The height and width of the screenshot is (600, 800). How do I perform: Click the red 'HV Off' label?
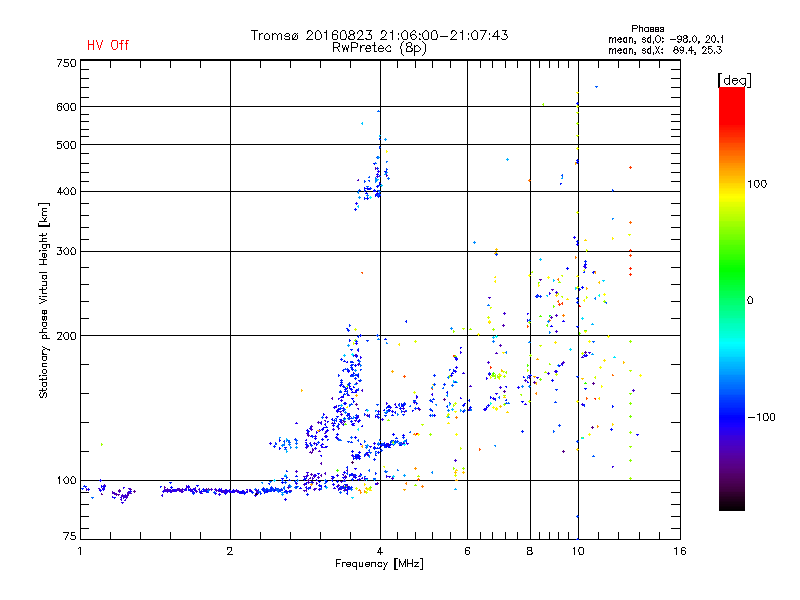point(108,45)
